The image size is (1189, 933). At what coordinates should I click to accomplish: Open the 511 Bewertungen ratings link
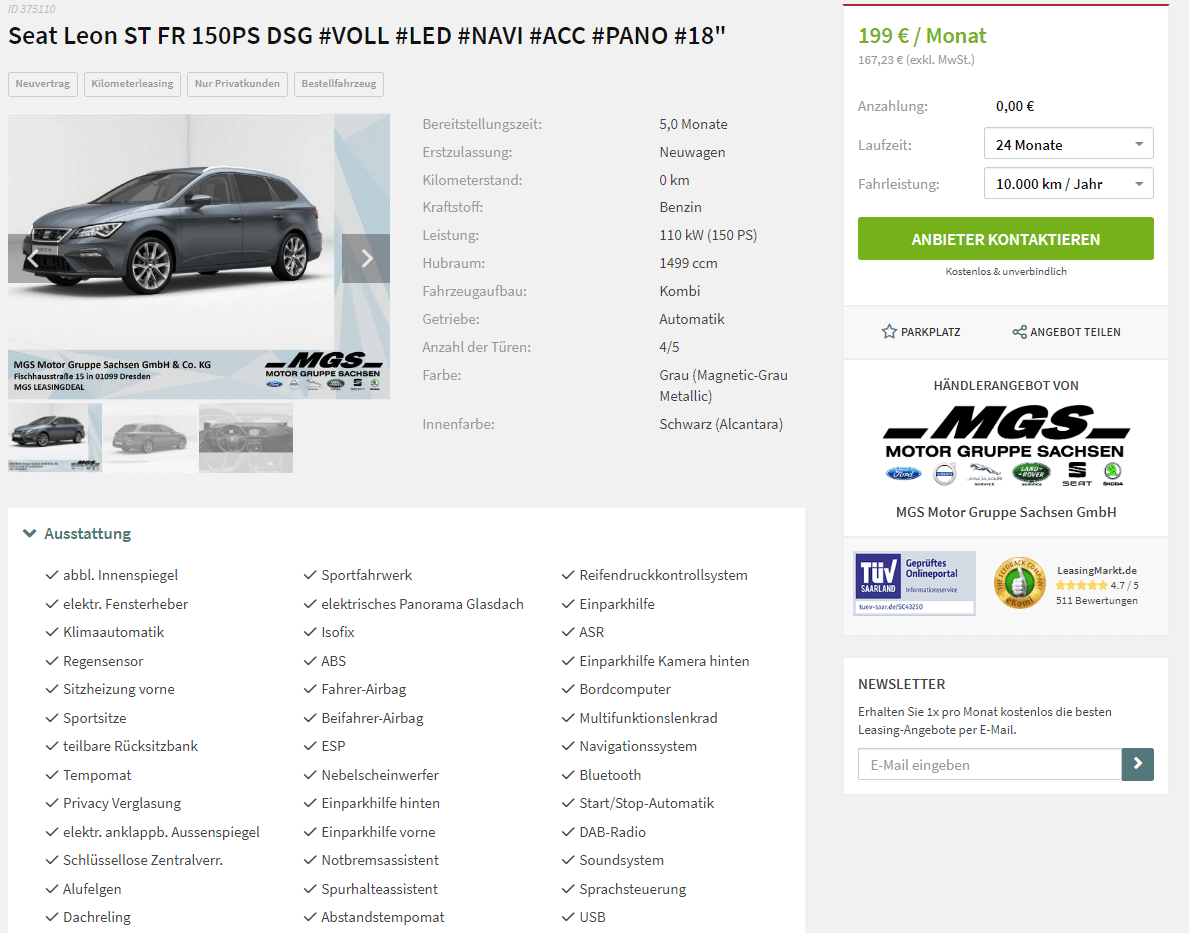1096,601
